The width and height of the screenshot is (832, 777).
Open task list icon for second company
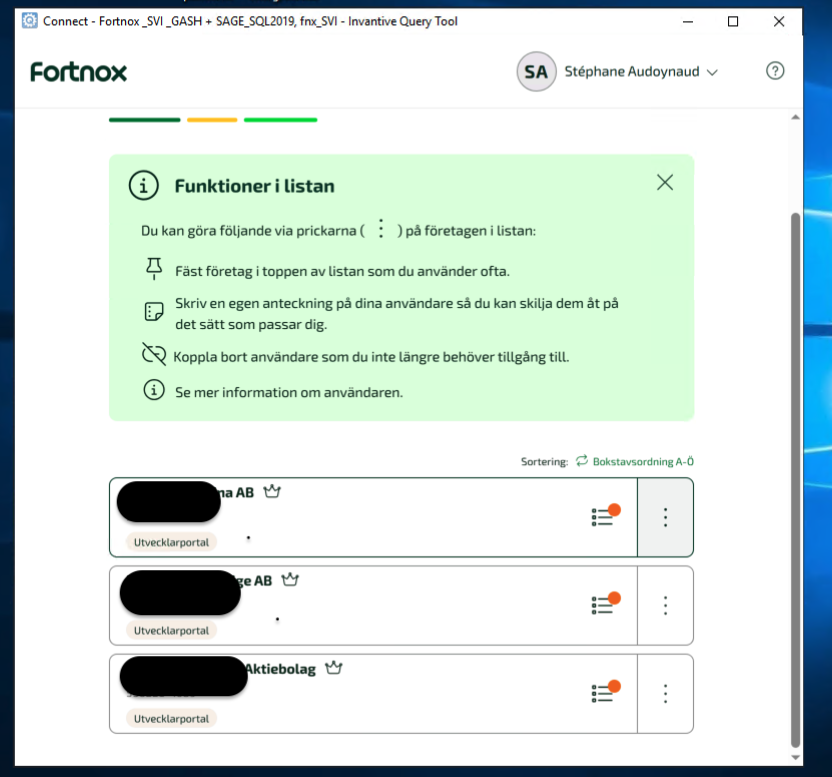click(604, 605)
